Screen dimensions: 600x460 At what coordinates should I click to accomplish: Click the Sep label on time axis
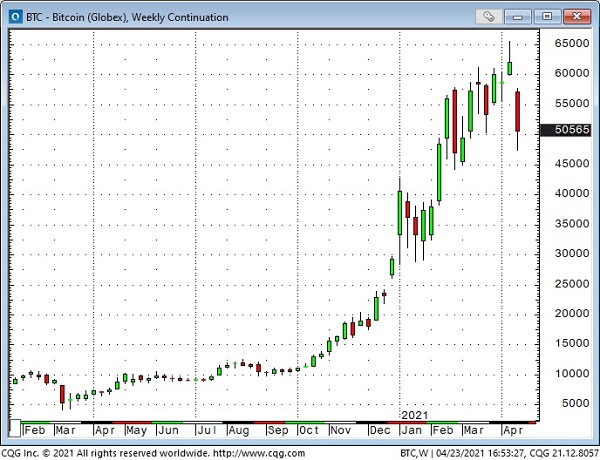(x=278, y=431)
